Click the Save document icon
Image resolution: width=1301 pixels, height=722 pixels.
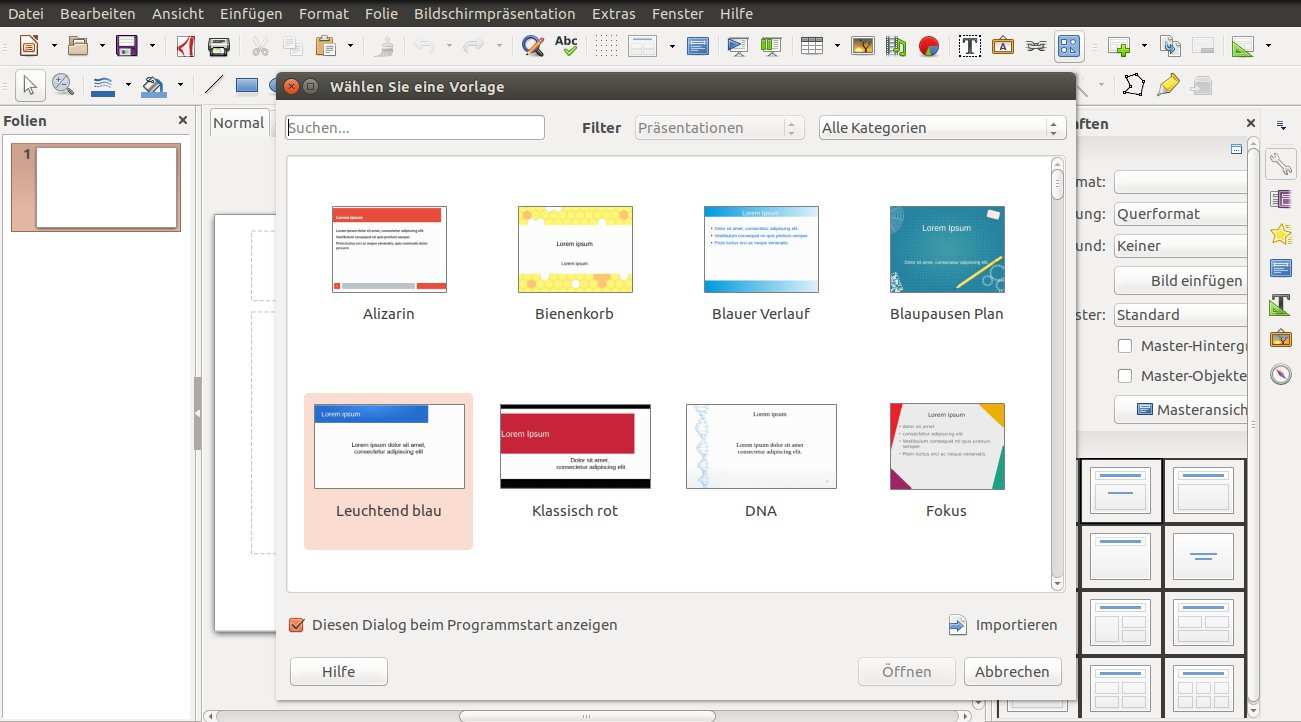coord(127,46)
